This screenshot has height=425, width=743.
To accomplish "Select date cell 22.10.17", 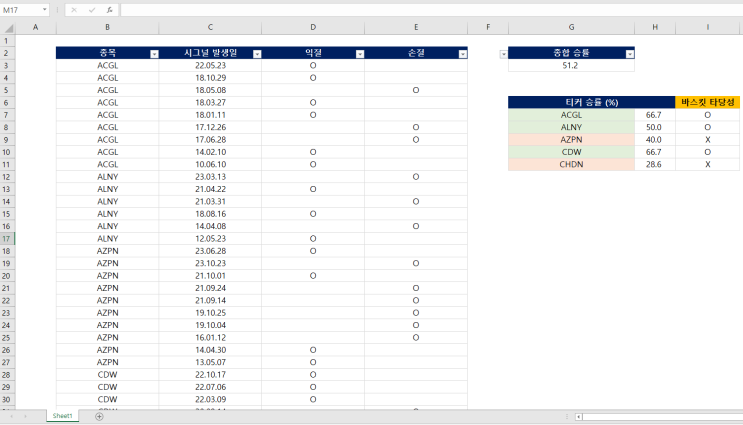I will point(210,375).
